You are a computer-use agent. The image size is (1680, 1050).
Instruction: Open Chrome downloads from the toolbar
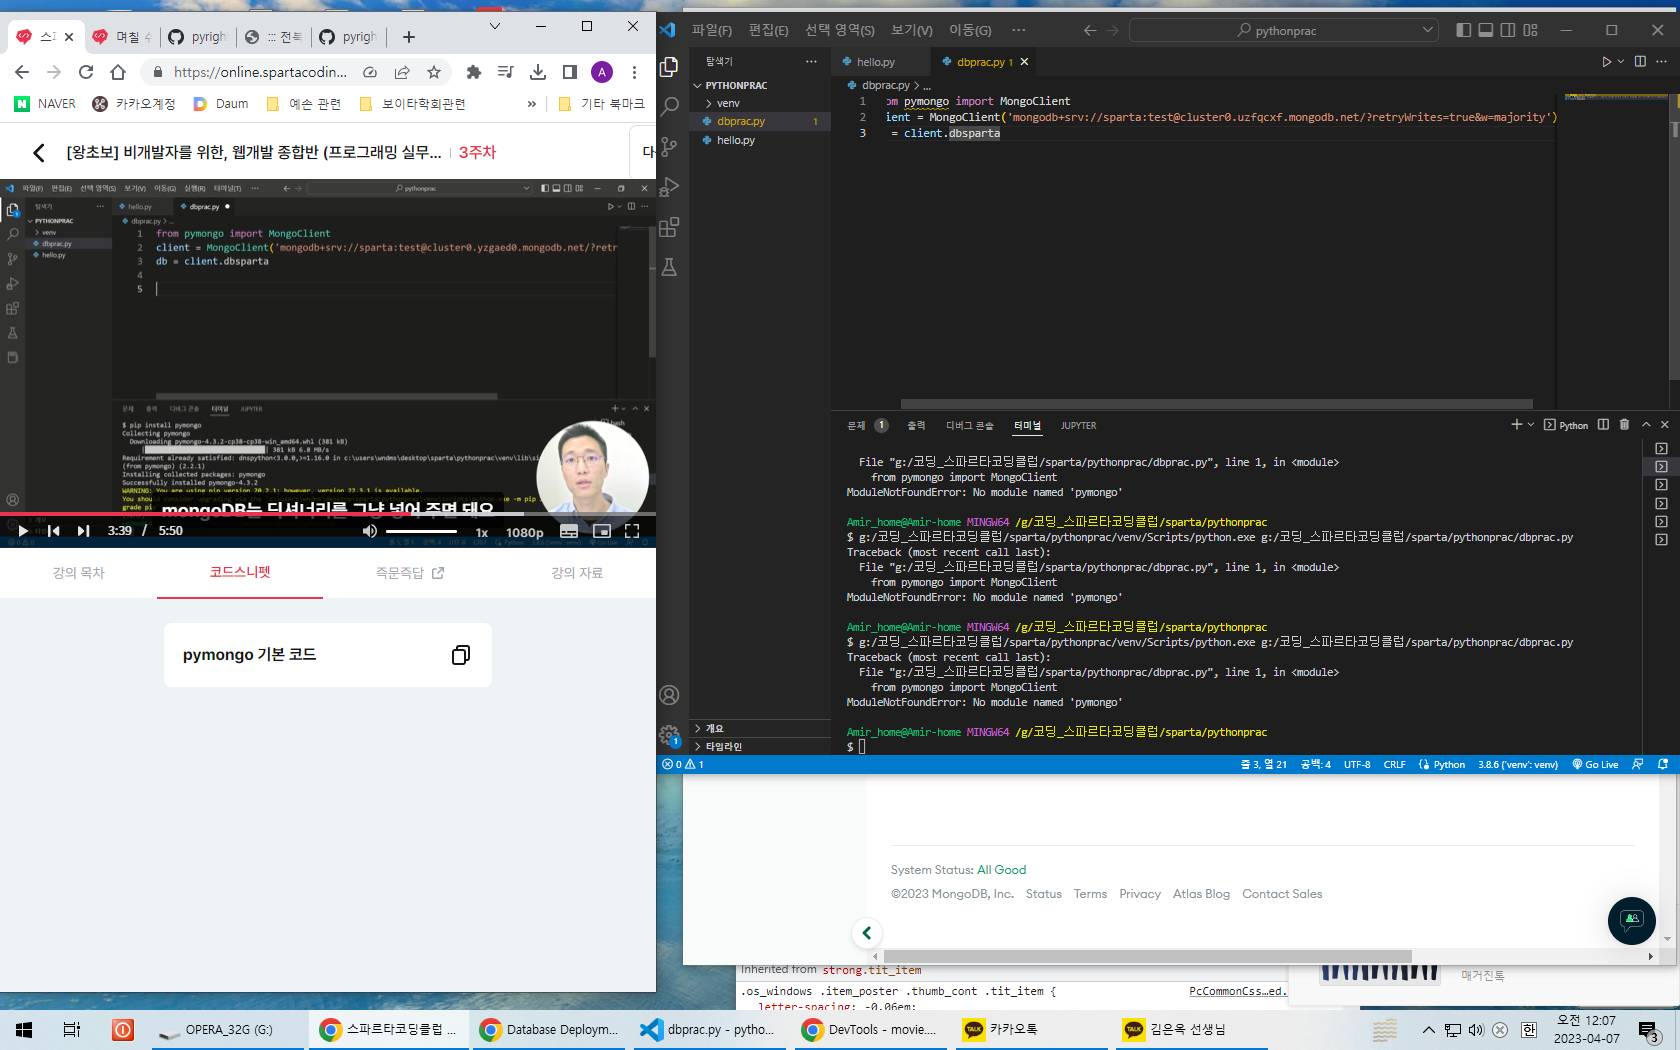[x=538, y=72]
